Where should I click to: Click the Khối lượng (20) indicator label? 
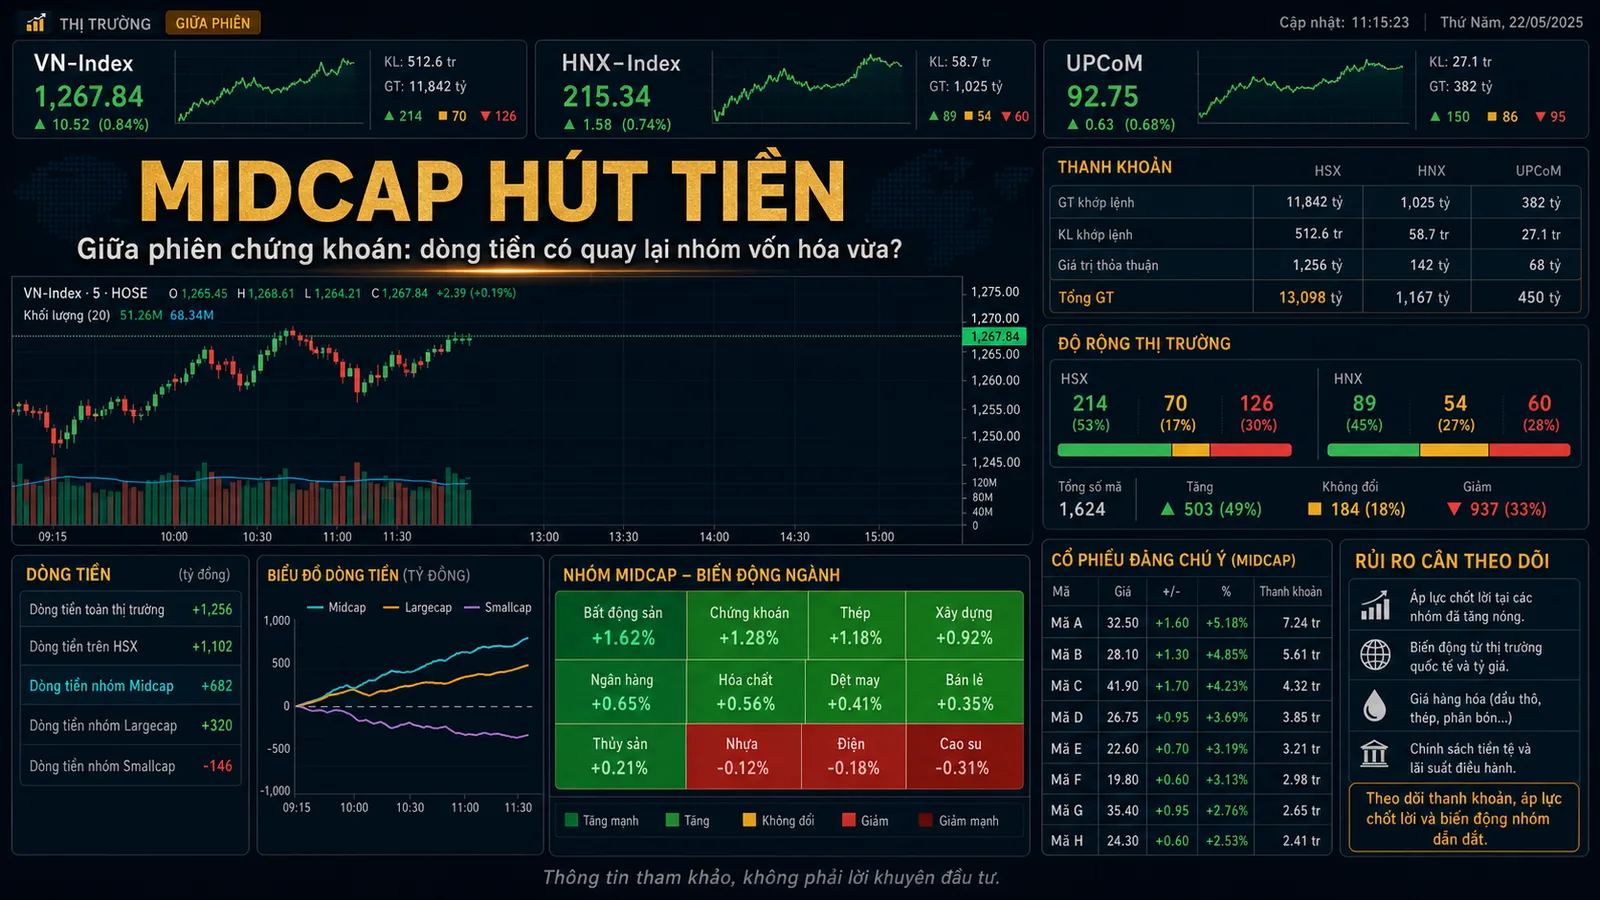click(67, 315)
